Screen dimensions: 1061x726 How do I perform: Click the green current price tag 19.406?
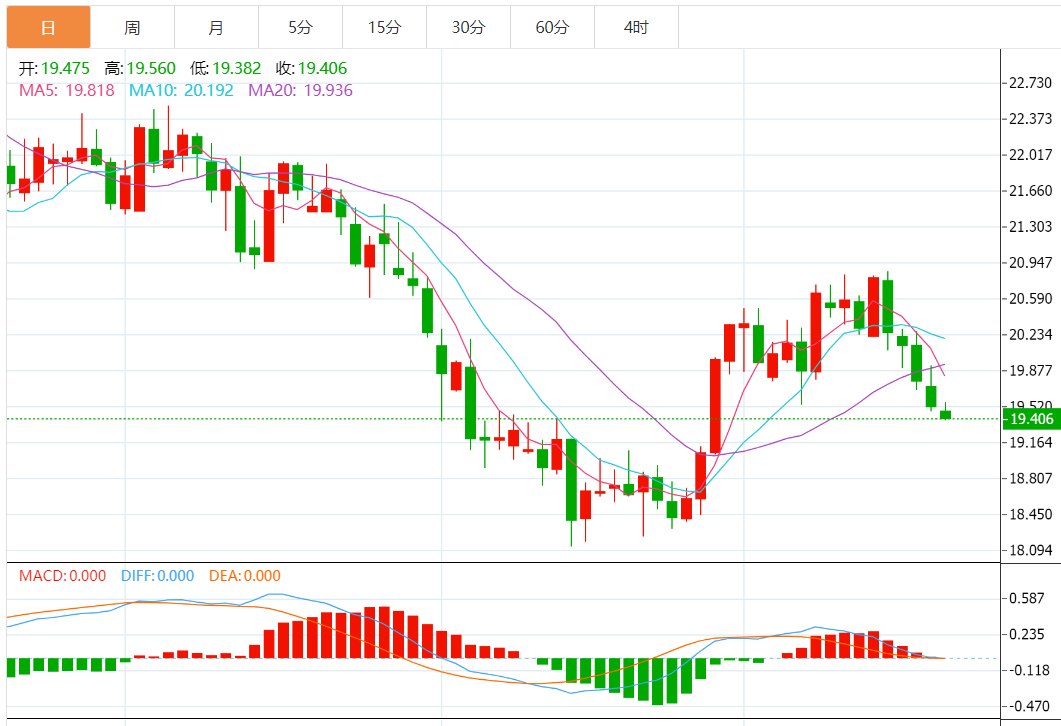1031,419
